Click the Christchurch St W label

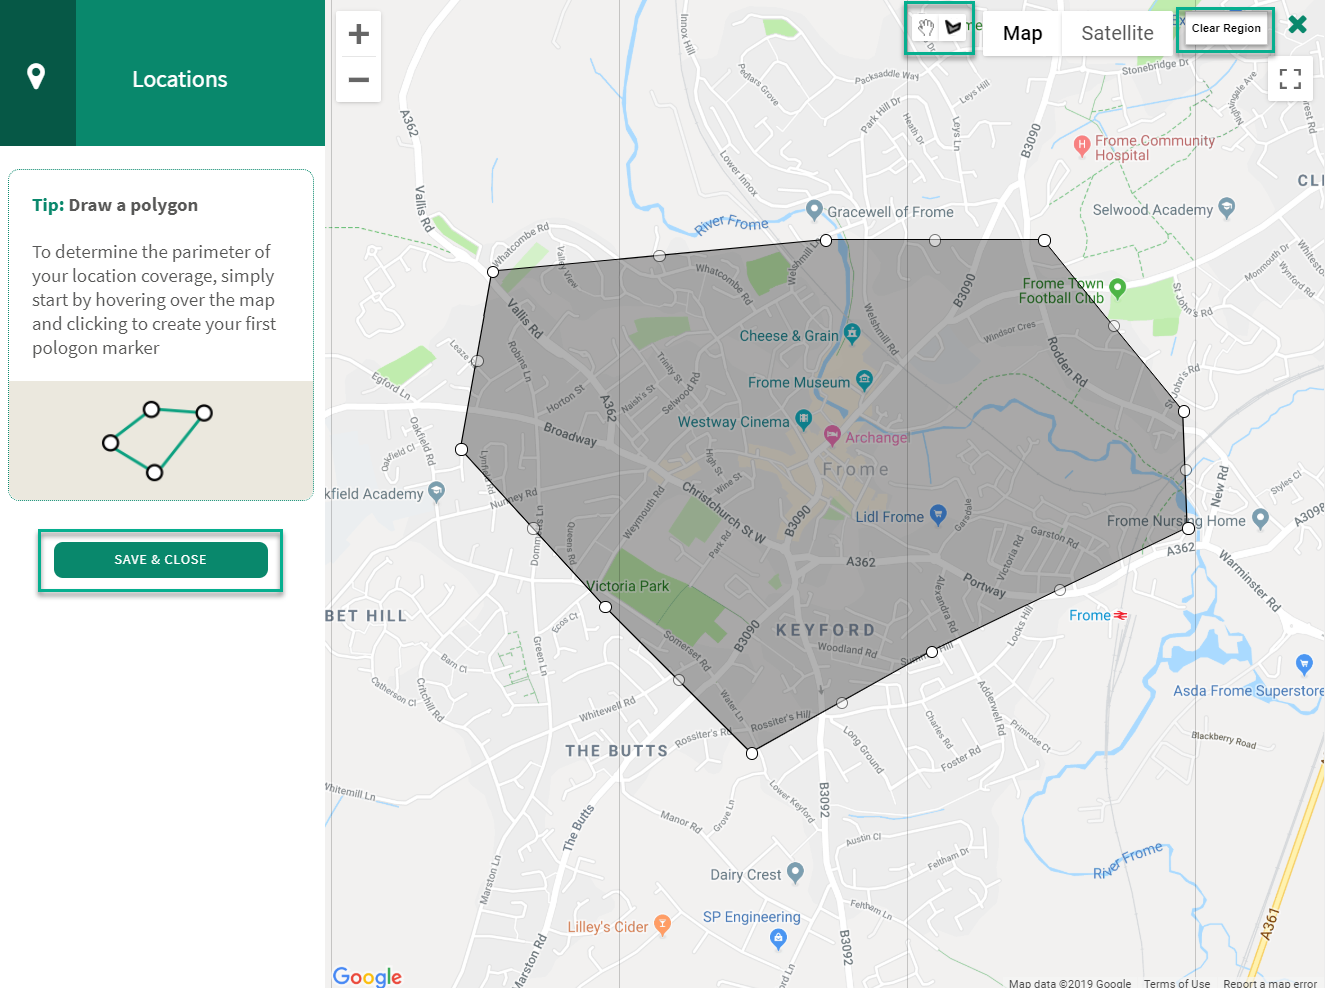(x=724, y=512)
